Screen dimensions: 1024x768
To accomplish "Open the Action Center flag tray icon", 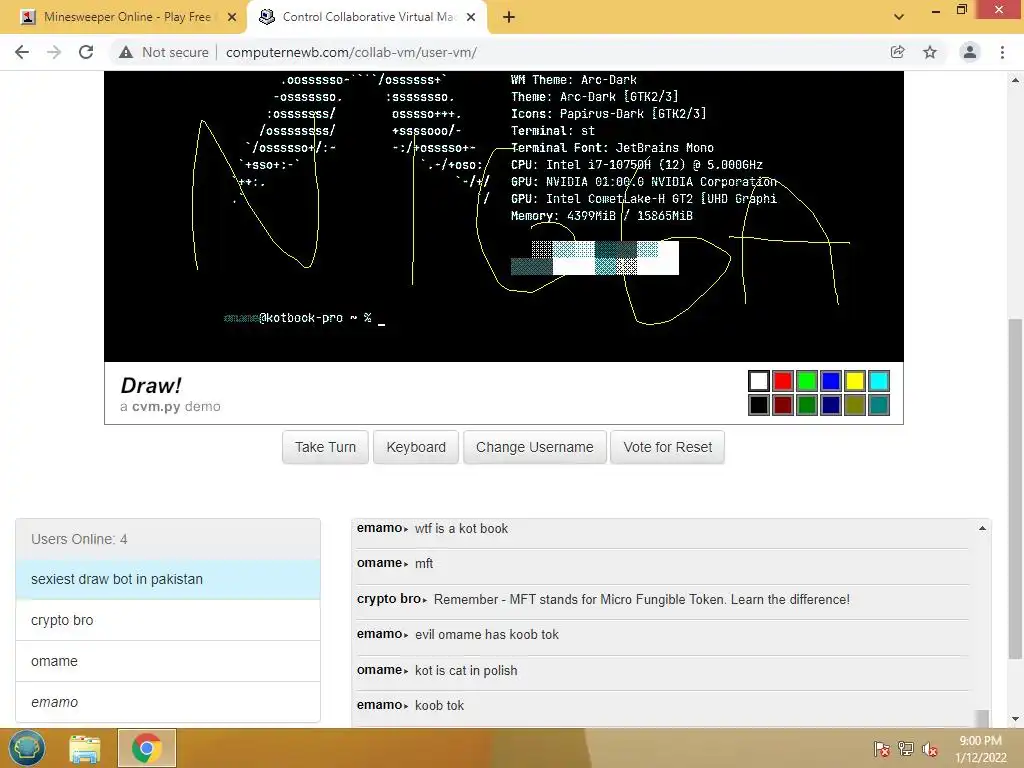I will tap(882, 748).
